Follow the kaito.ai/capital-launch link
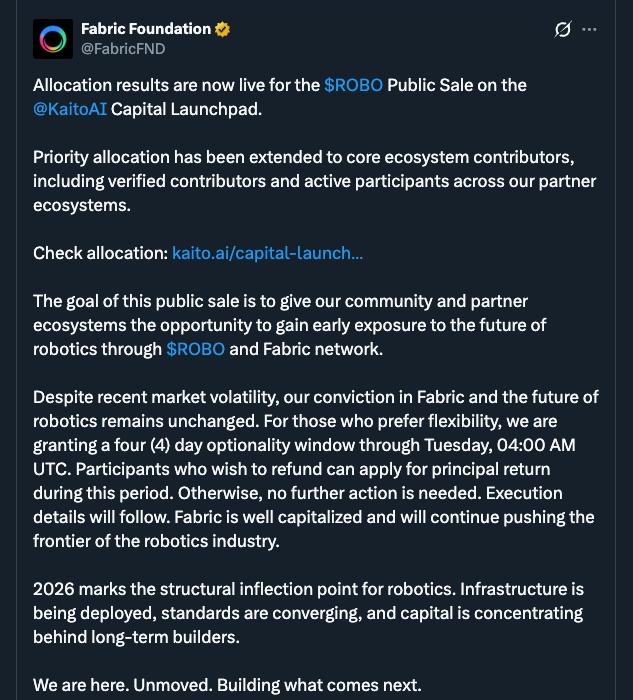The height and width of the screenshot is (700, 633). (267, 253)
